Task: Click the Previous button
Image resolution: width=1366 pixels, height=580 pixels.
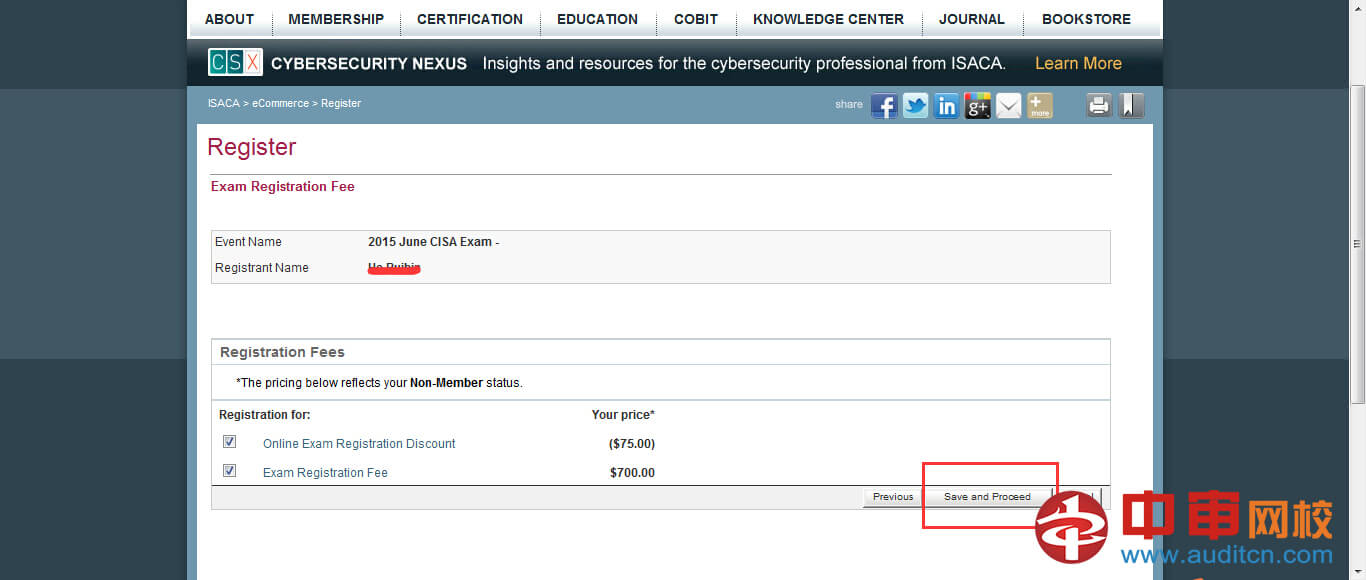Action: [x=893, y=497]
